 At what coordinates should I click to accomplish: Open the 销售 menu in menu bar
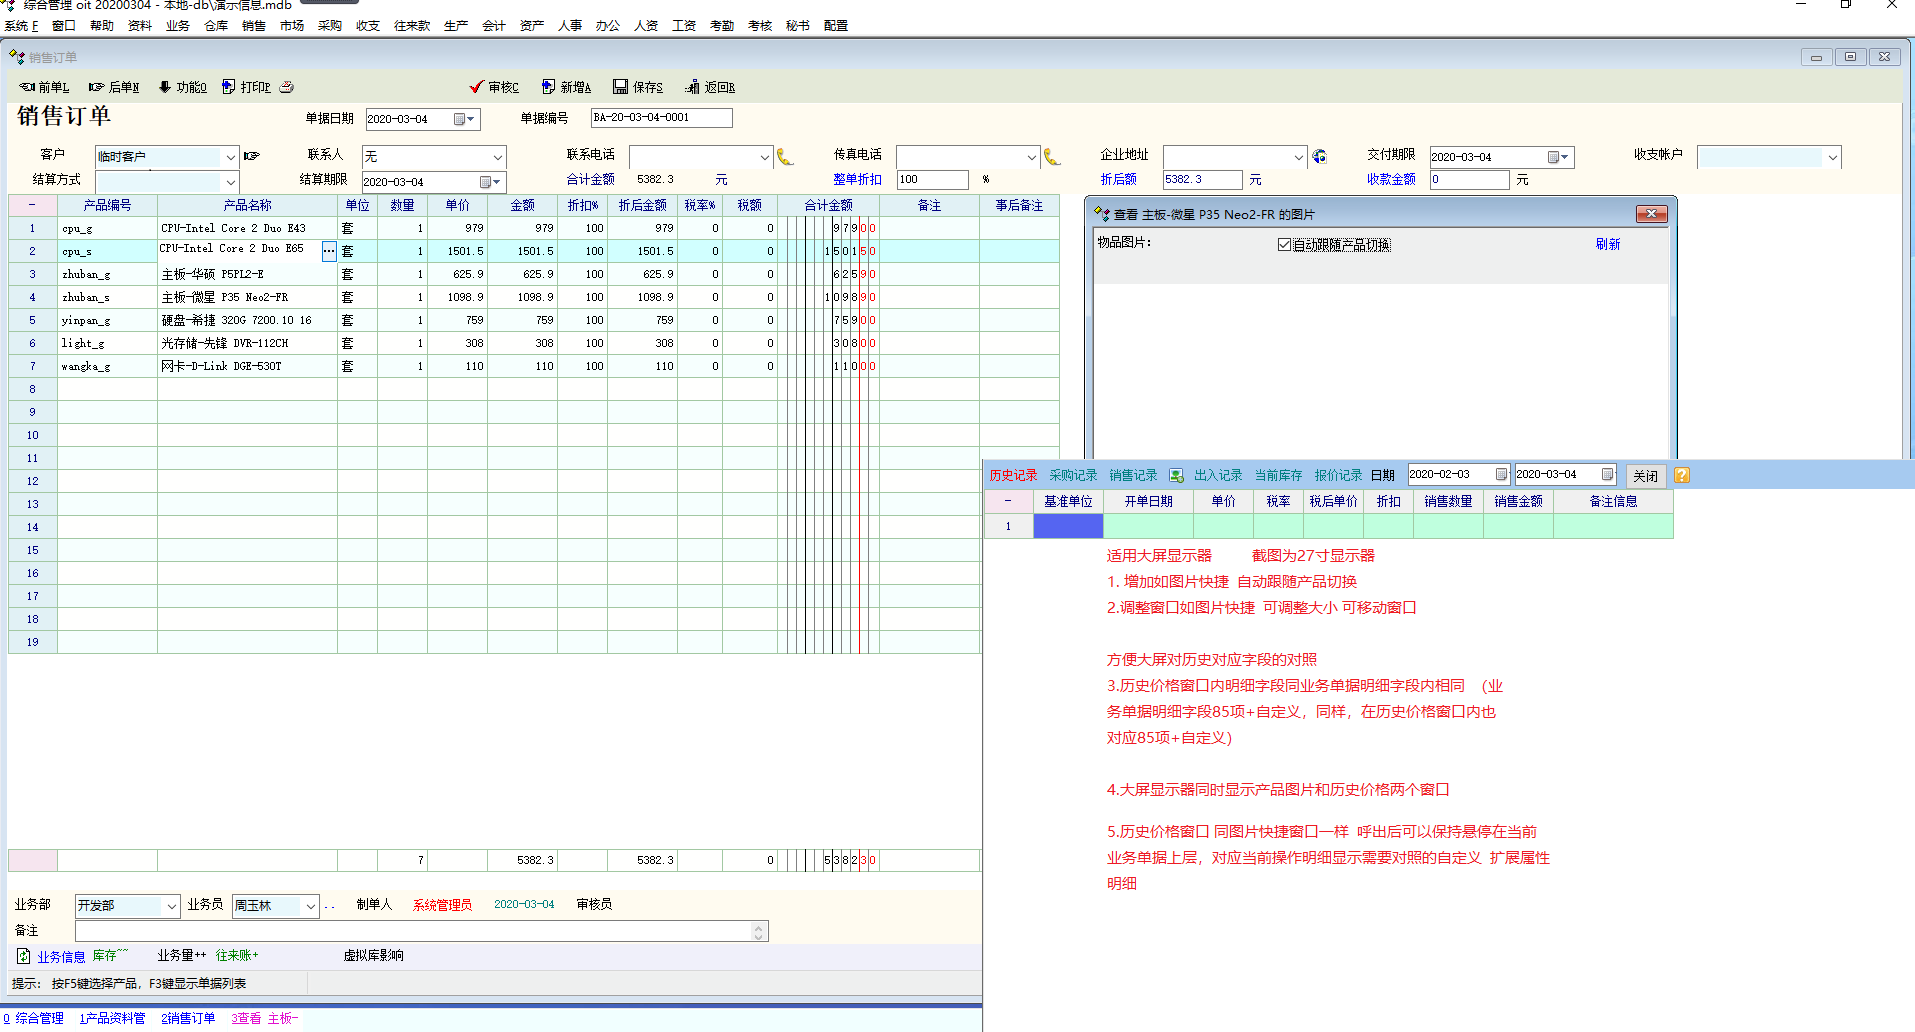[x=253, y=26]
